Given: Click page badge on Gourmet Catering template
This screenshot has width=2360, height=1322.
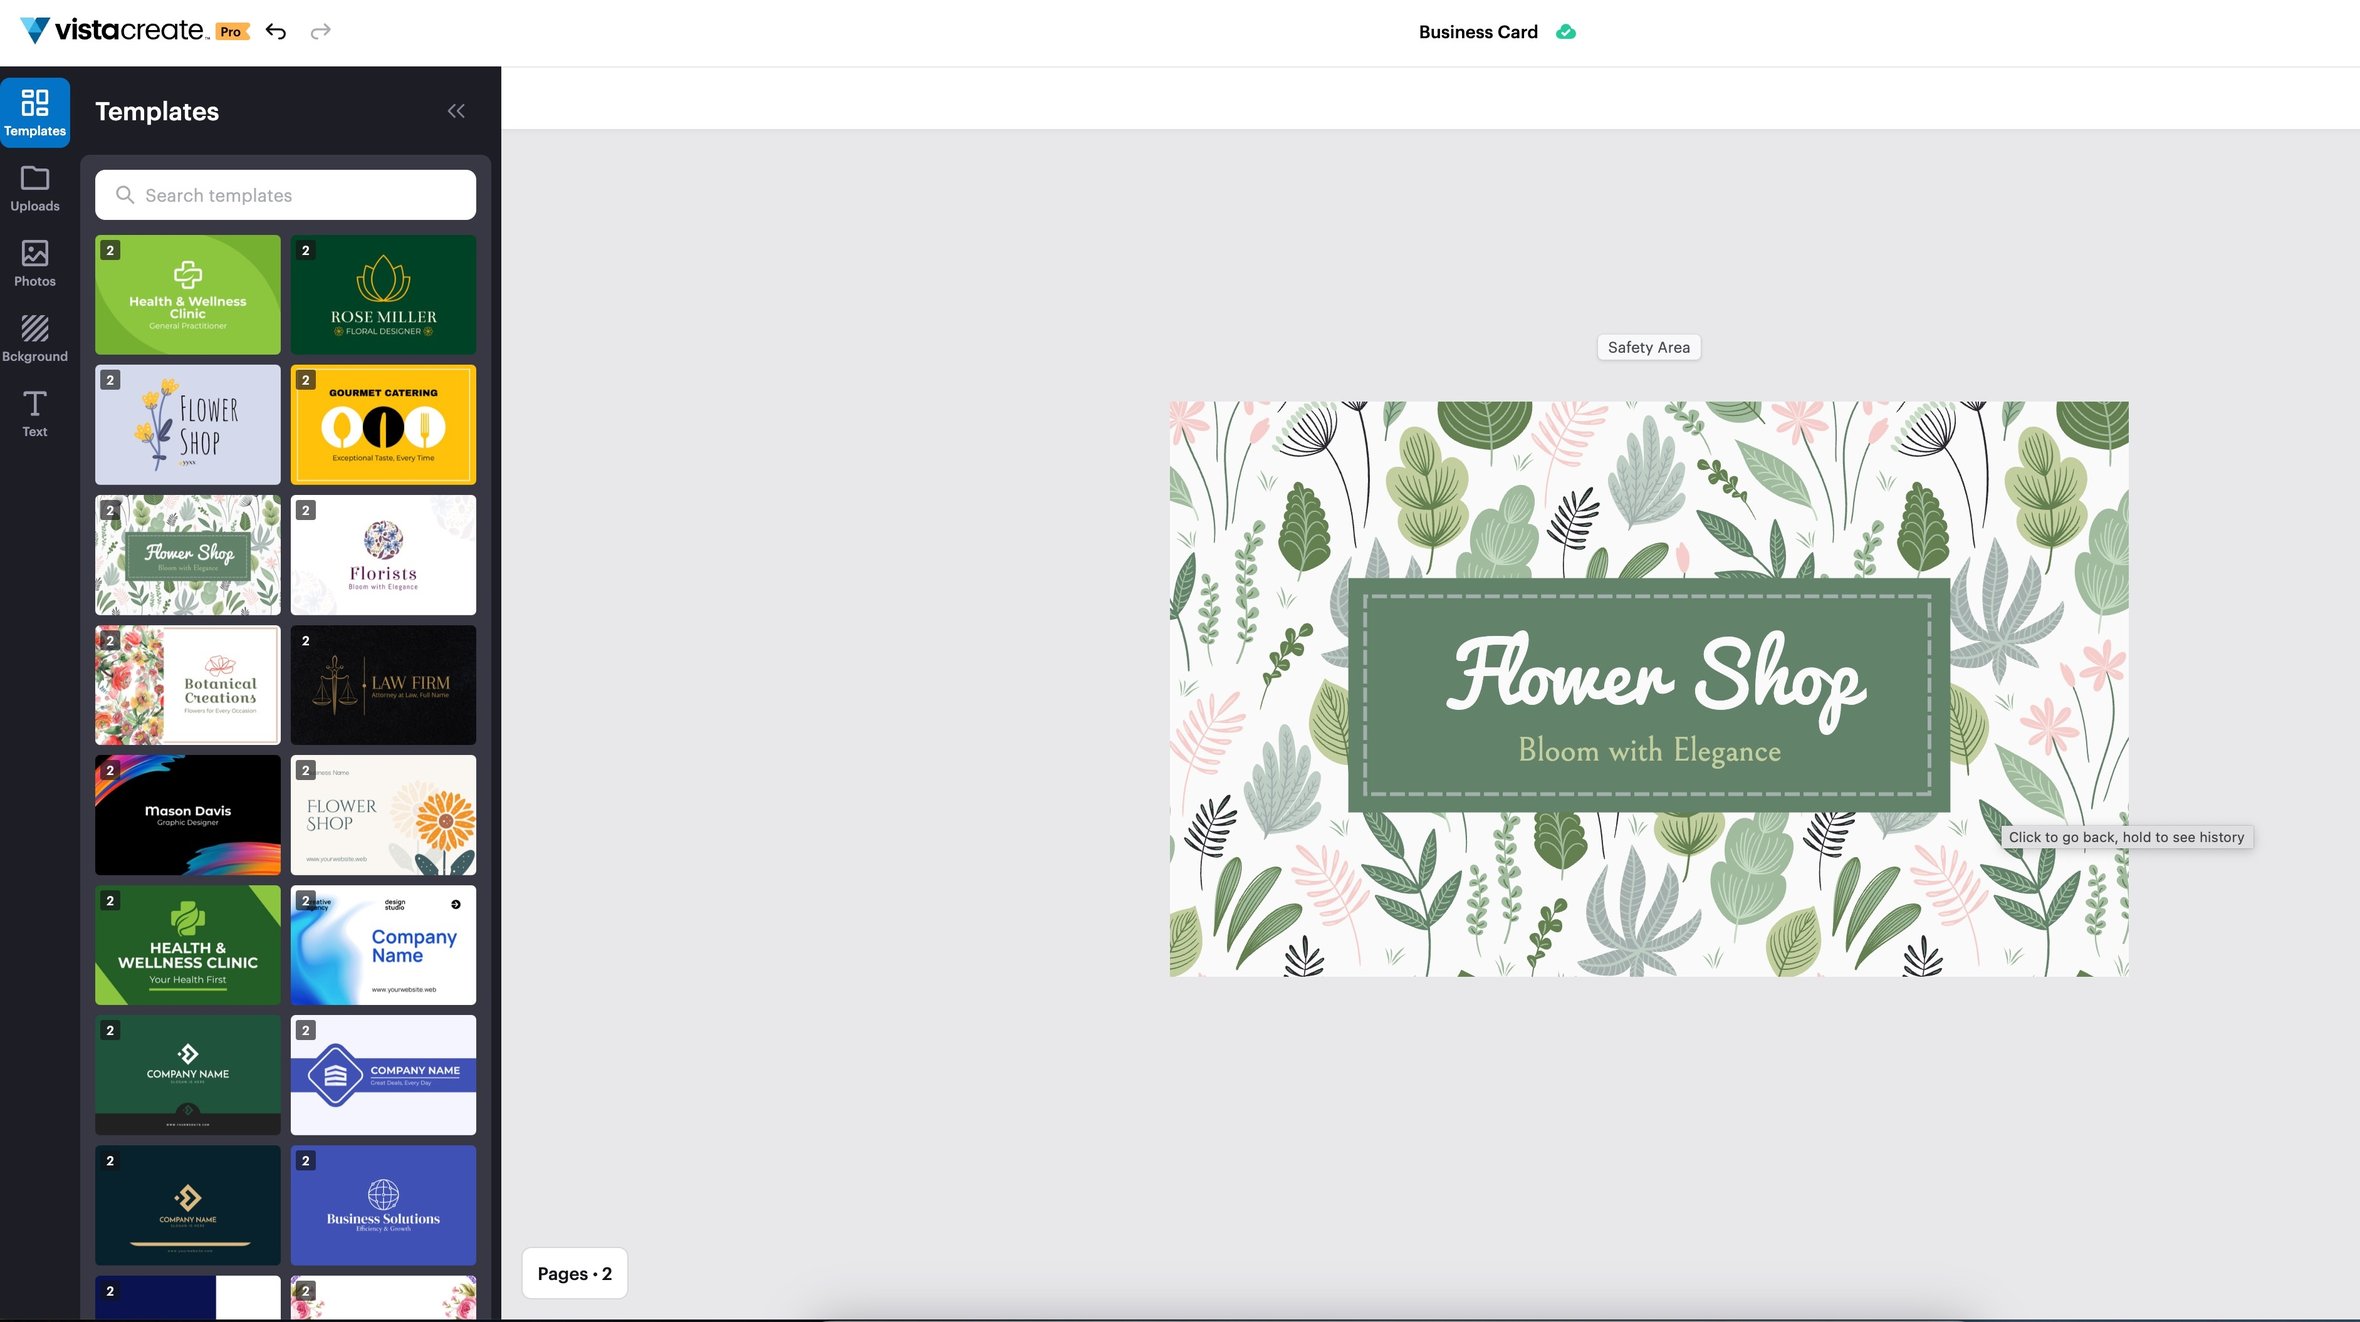Looking at the screenshot, I should 306,380.
